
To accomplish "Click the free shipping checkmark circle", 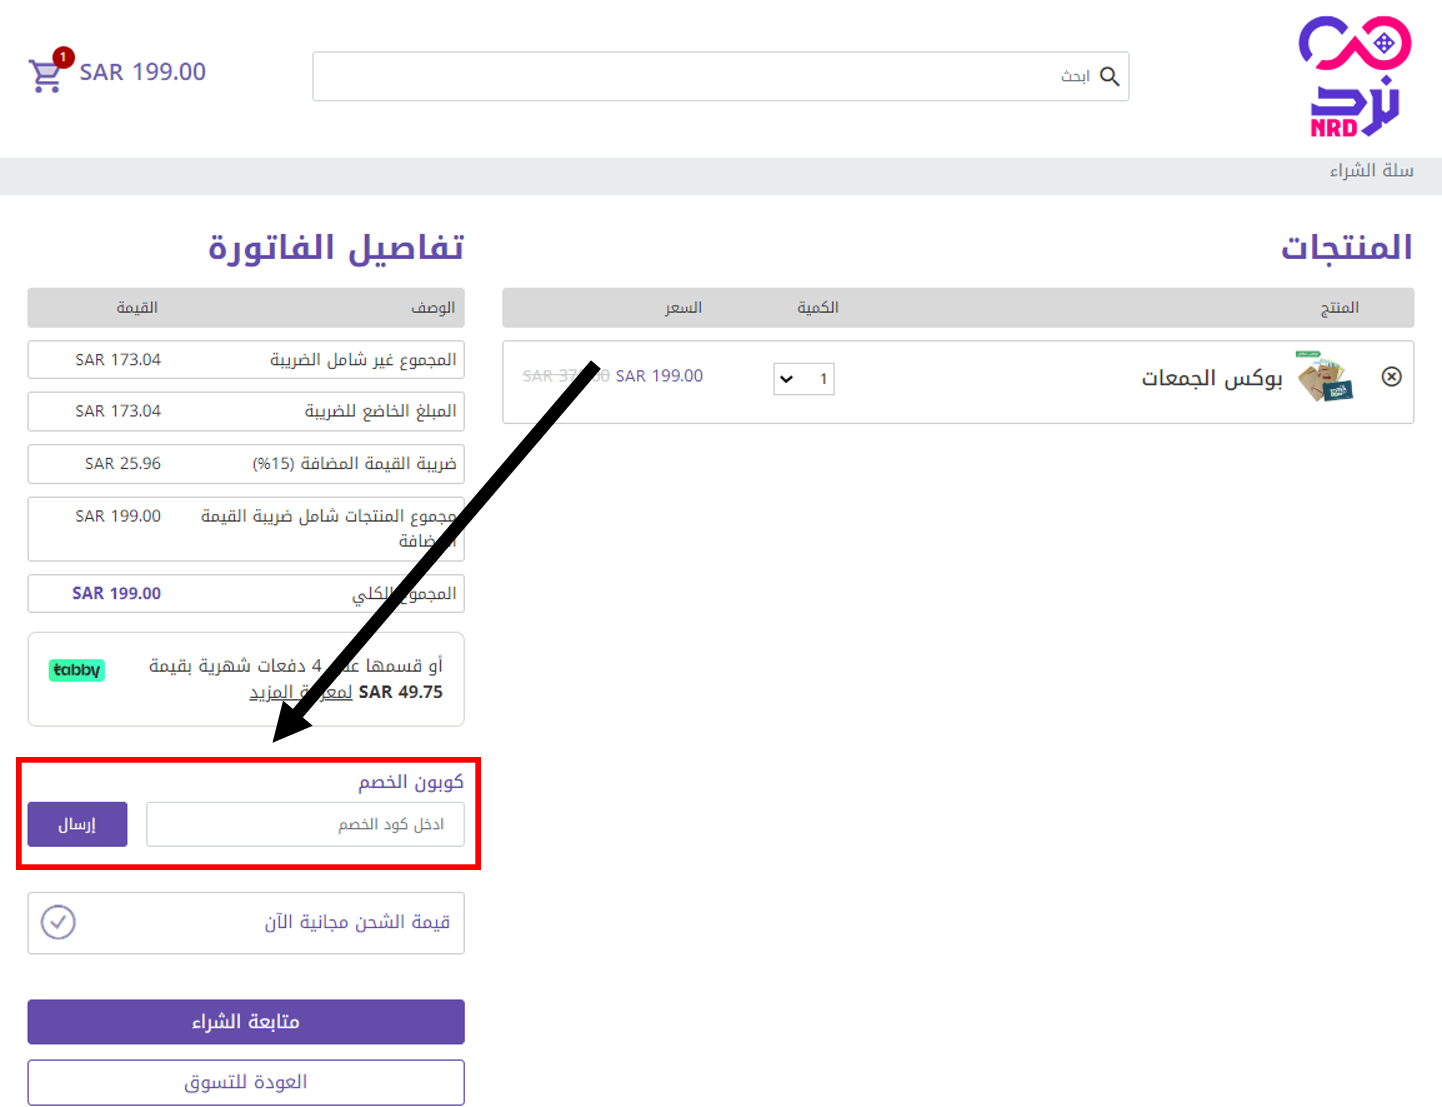I will coord(57,922).
